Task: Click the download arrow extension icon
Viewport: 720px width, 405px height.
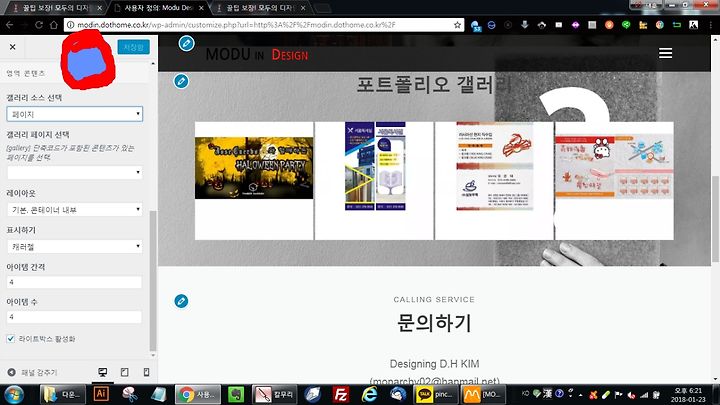Action: [525, 25]
